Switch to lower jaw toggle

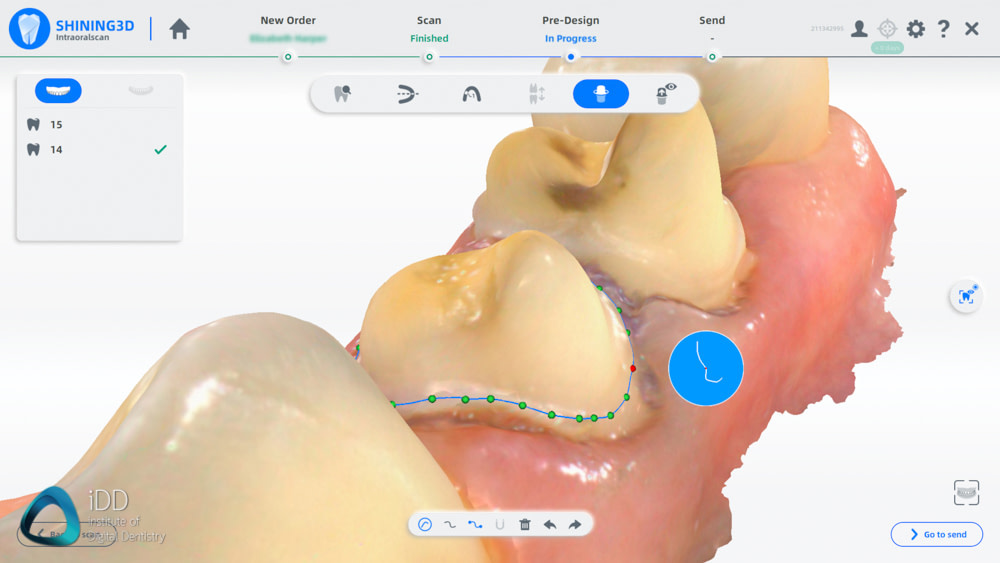pos(141,91)
